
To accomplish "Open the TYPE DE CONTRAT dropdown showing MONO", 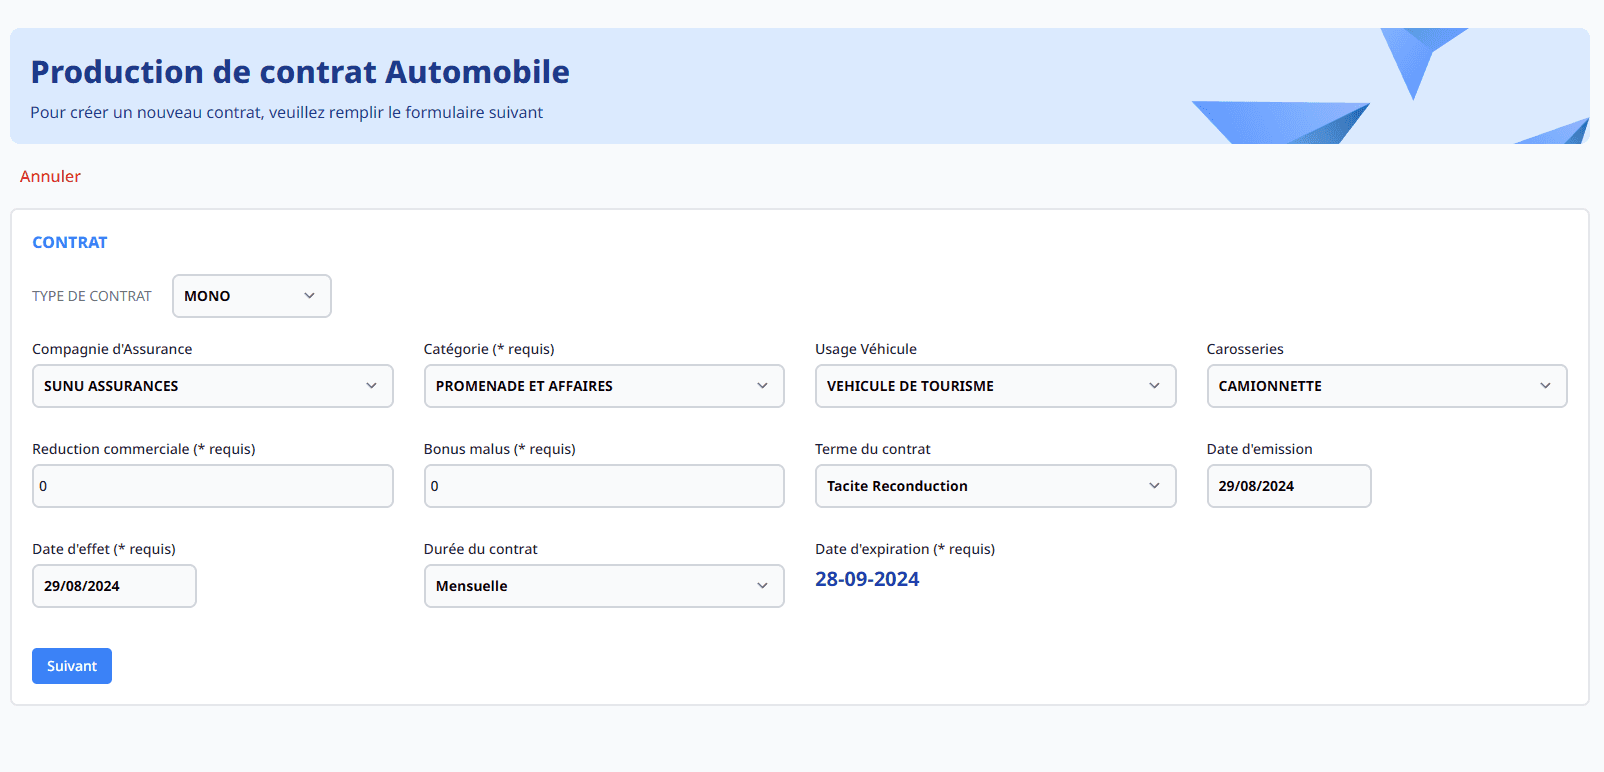I will (x=251, y=296).
